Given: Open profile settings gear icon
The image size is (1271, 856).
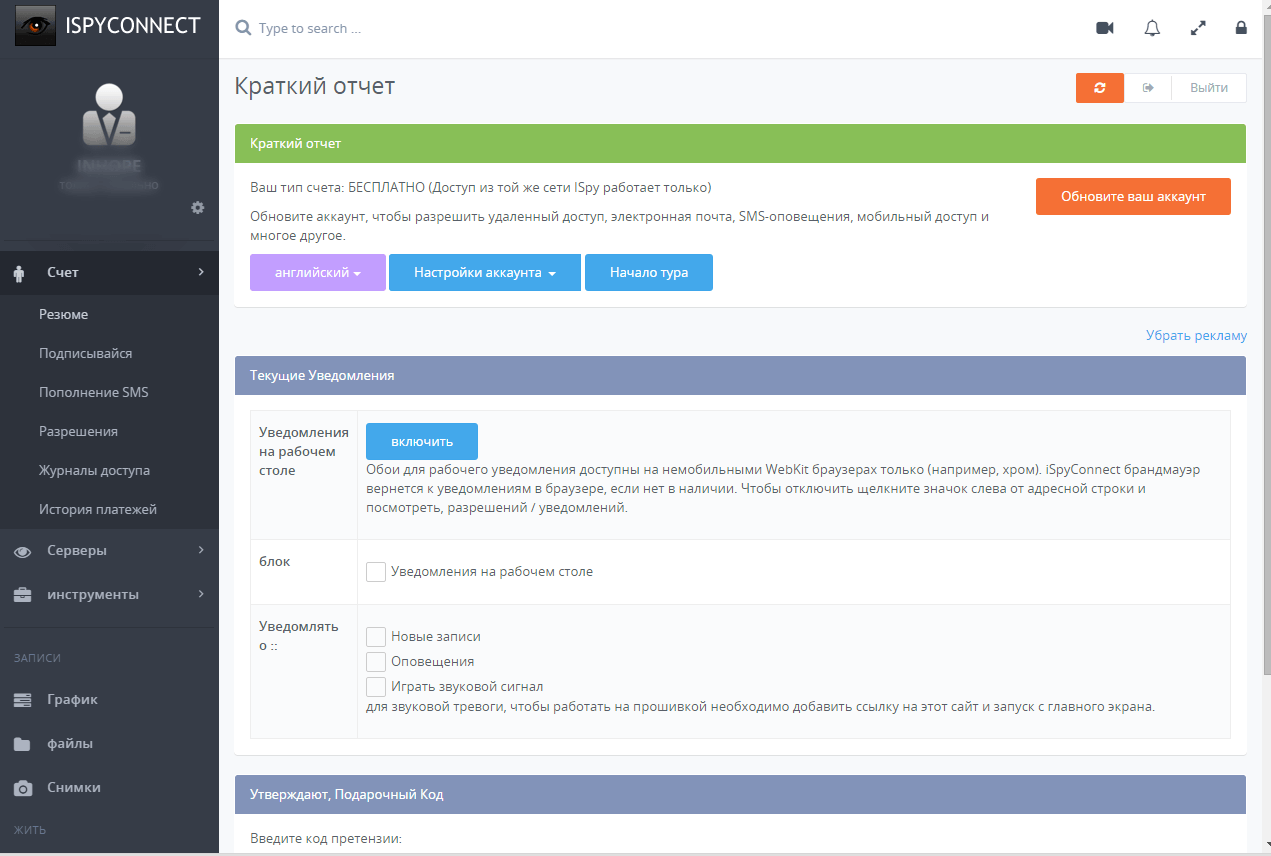Looking at the screenshot, I should point(198,207).
